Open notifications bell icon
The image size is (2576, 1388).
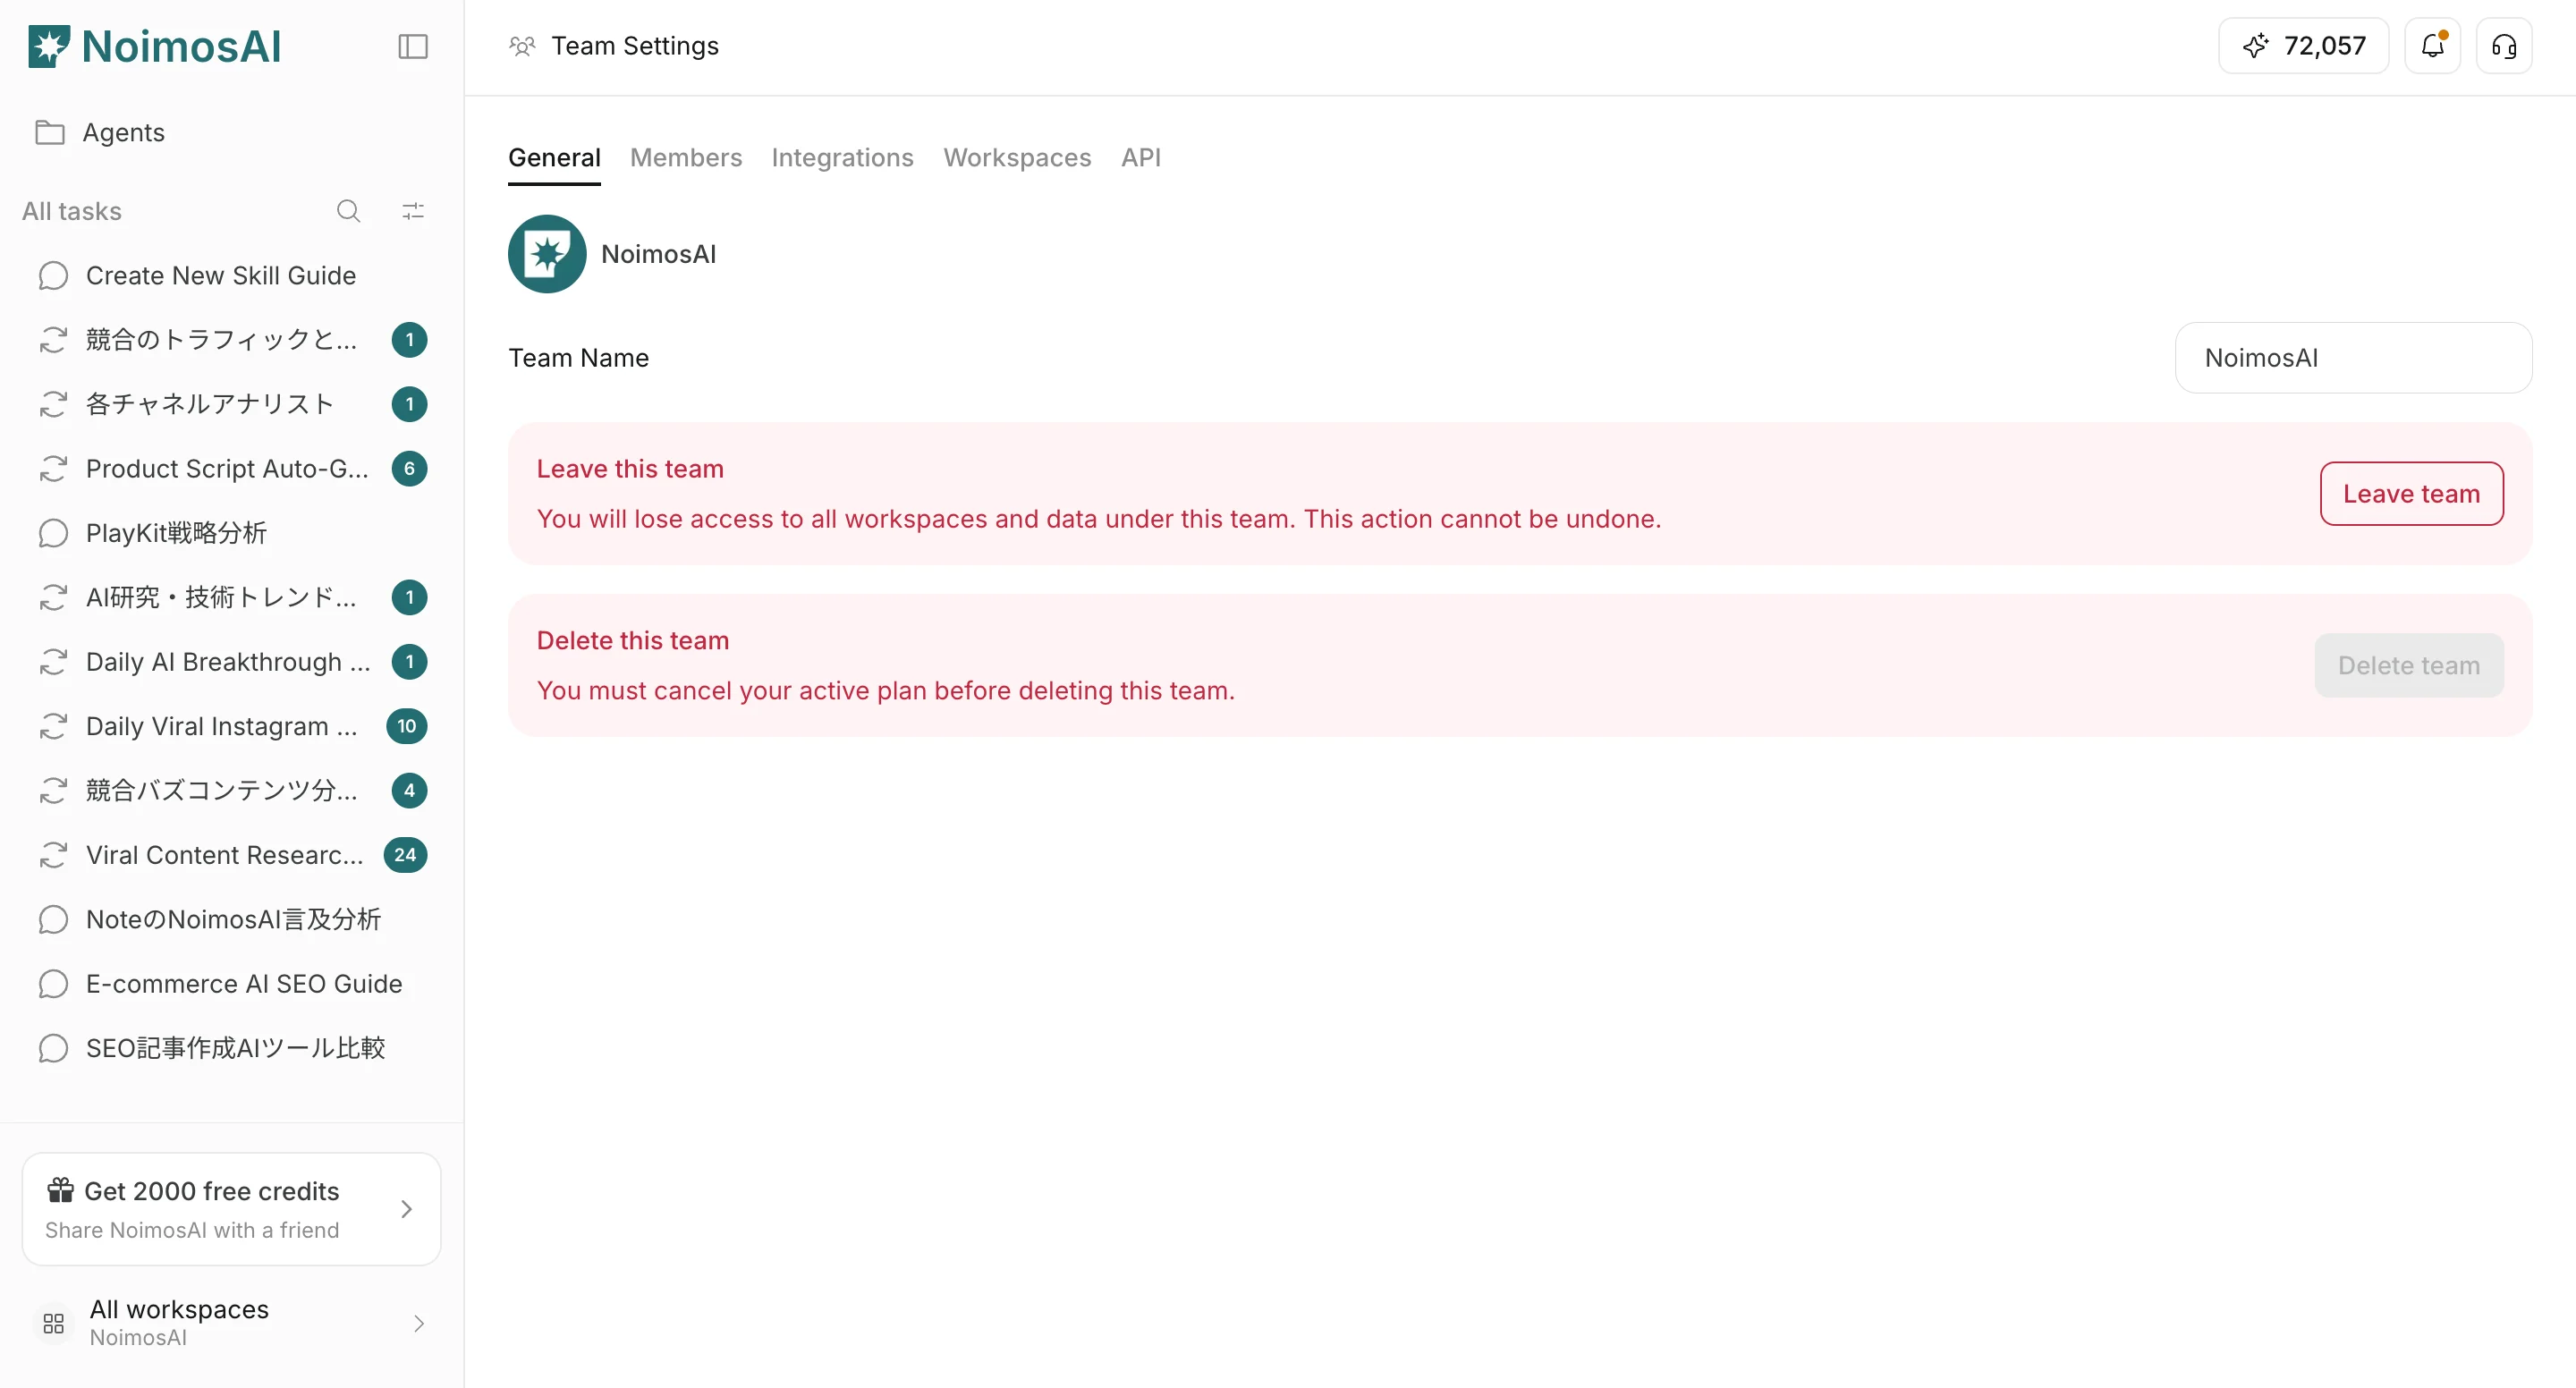[2432, 46]
